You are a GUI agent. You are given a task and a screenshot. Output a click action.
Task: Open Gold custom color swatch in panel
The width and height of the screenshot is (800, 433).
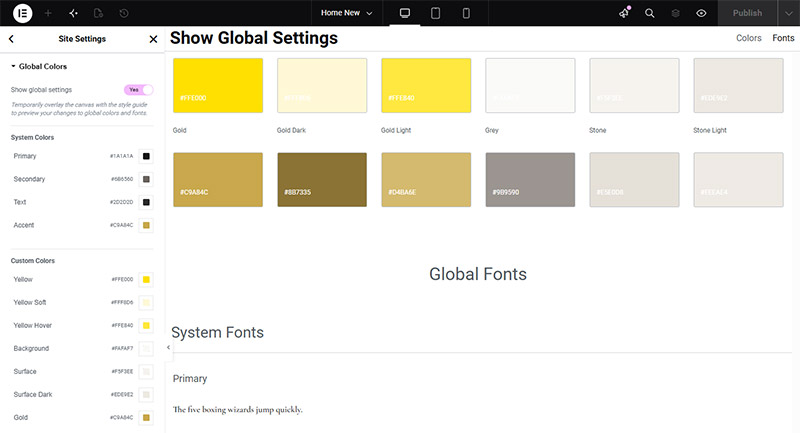(146, 417)
